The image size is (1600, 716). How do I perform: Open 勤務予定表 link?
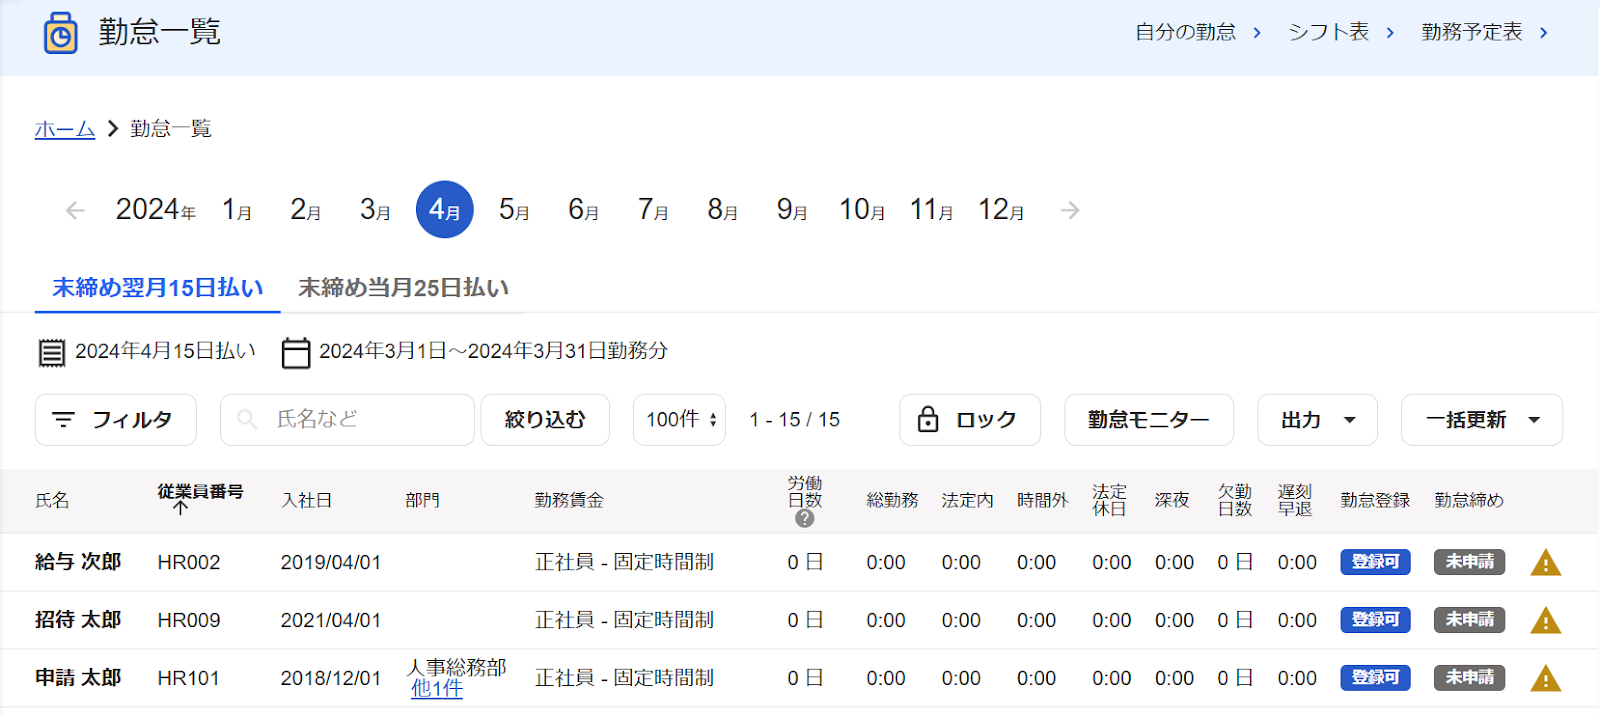tap(1485, 32)
